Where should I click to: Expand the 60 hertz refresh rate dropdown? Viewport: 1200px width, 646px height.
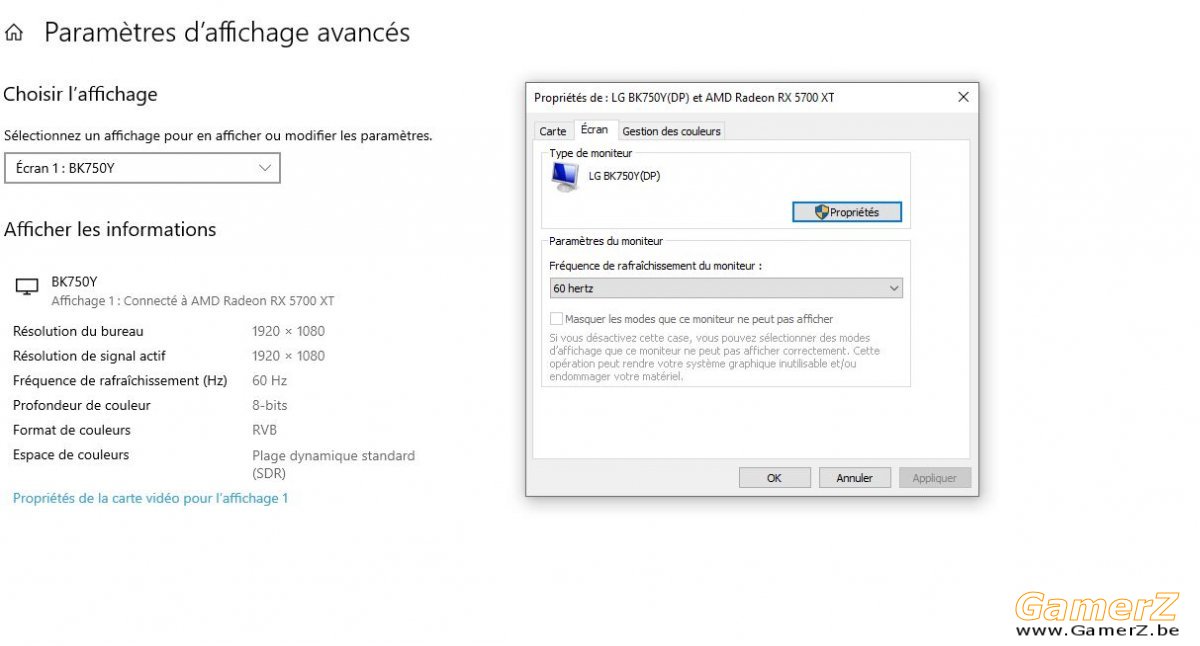point(726,288)
